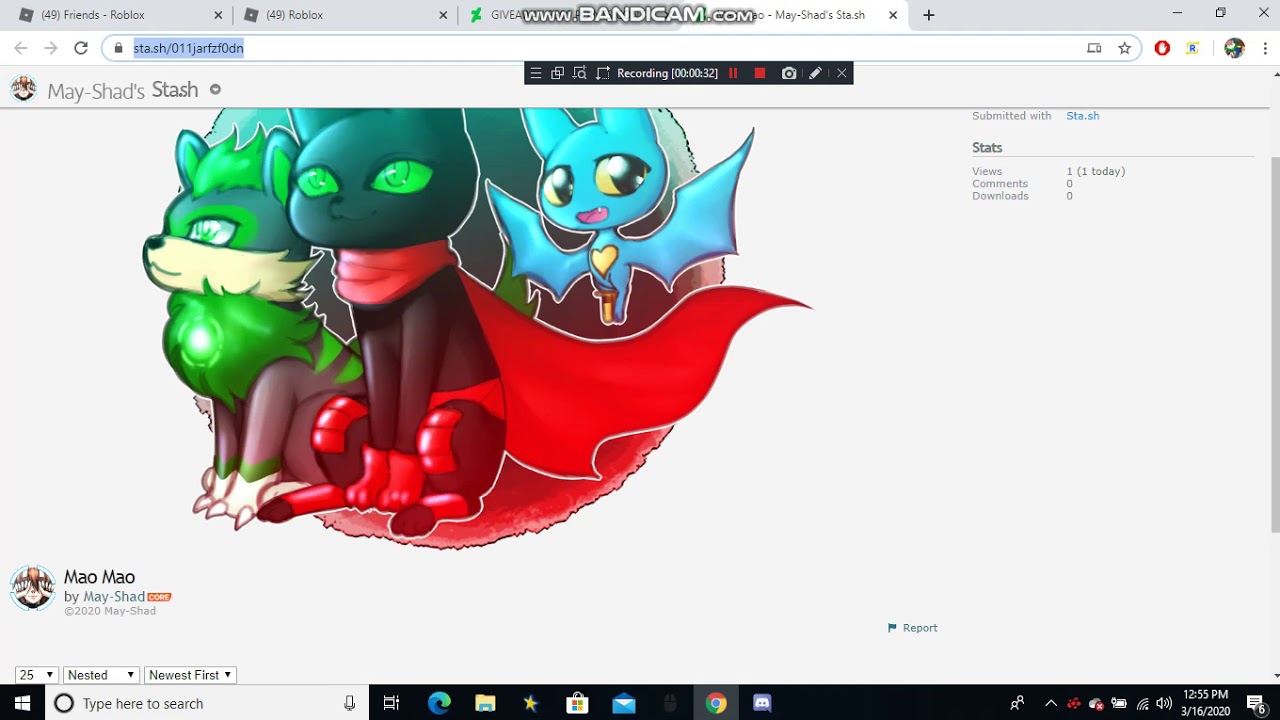View site security lock info

coord(118,48)
